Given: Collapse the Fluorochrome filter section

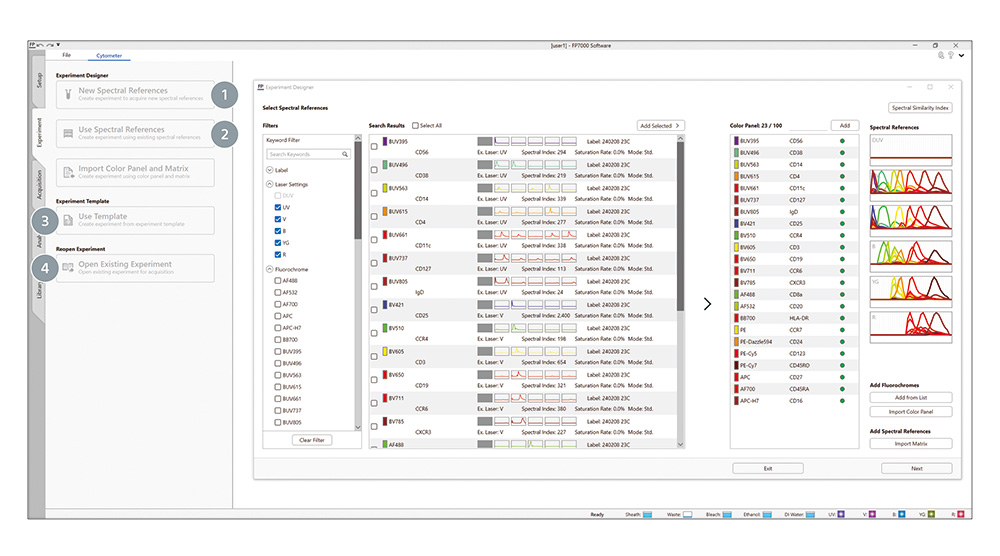Looking at the screenshot, I should [x=270, y=270].
